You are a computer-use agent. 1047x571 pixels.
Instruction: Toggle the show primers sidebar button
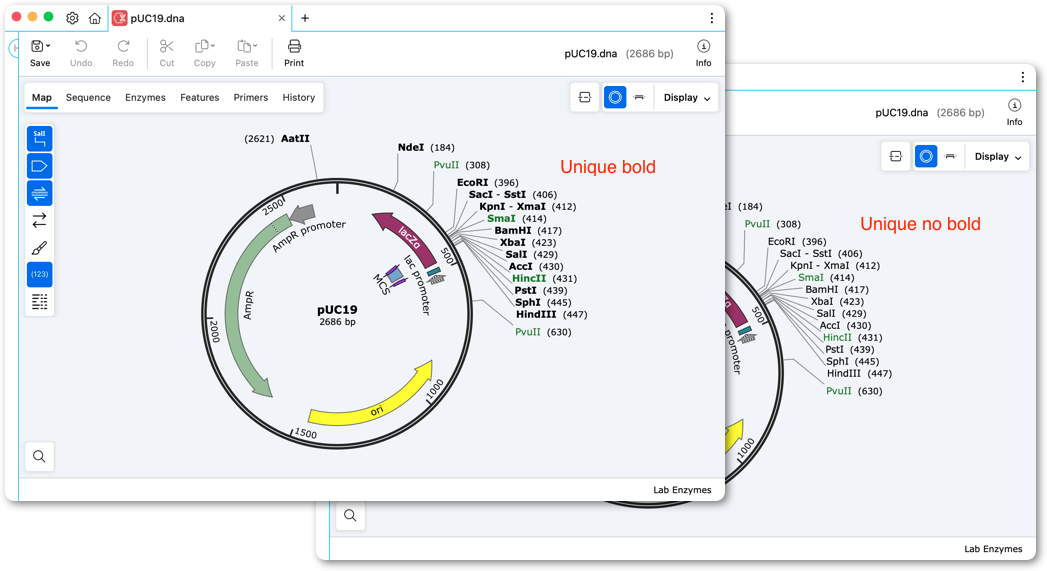pyautogui.click(x=39, y=193)
